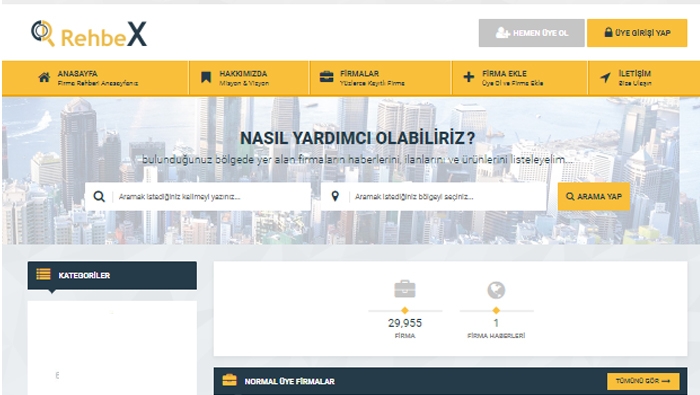Click the globe icon above FİRMA HABERLERİ
Viewport: 700px width, 395px height.
coord(496,290)
